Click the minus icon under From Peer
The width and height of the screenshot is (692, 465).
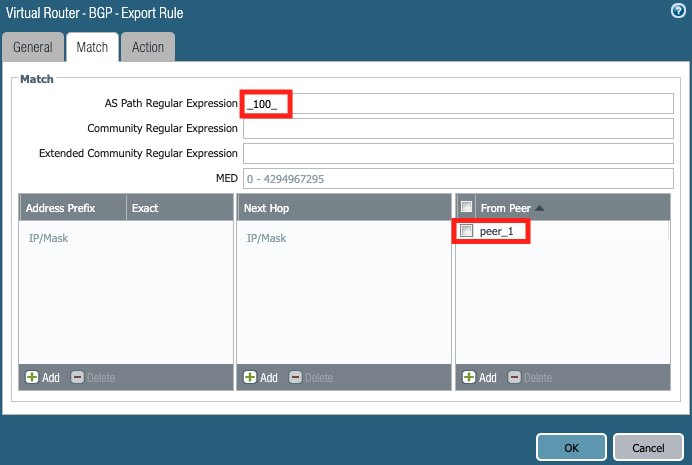coord(514,377)
